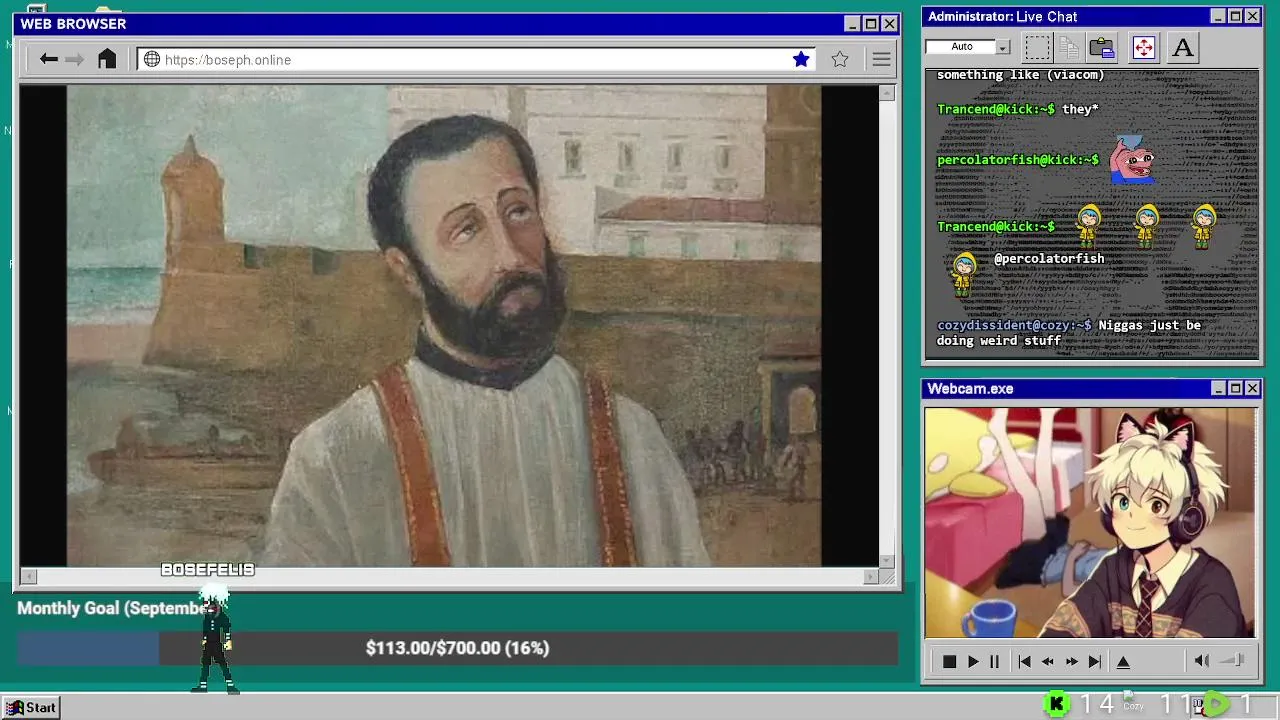Click the monthly goal progress bar
The width and height of the screenshot is (1280, 720).
coord(457,648)
